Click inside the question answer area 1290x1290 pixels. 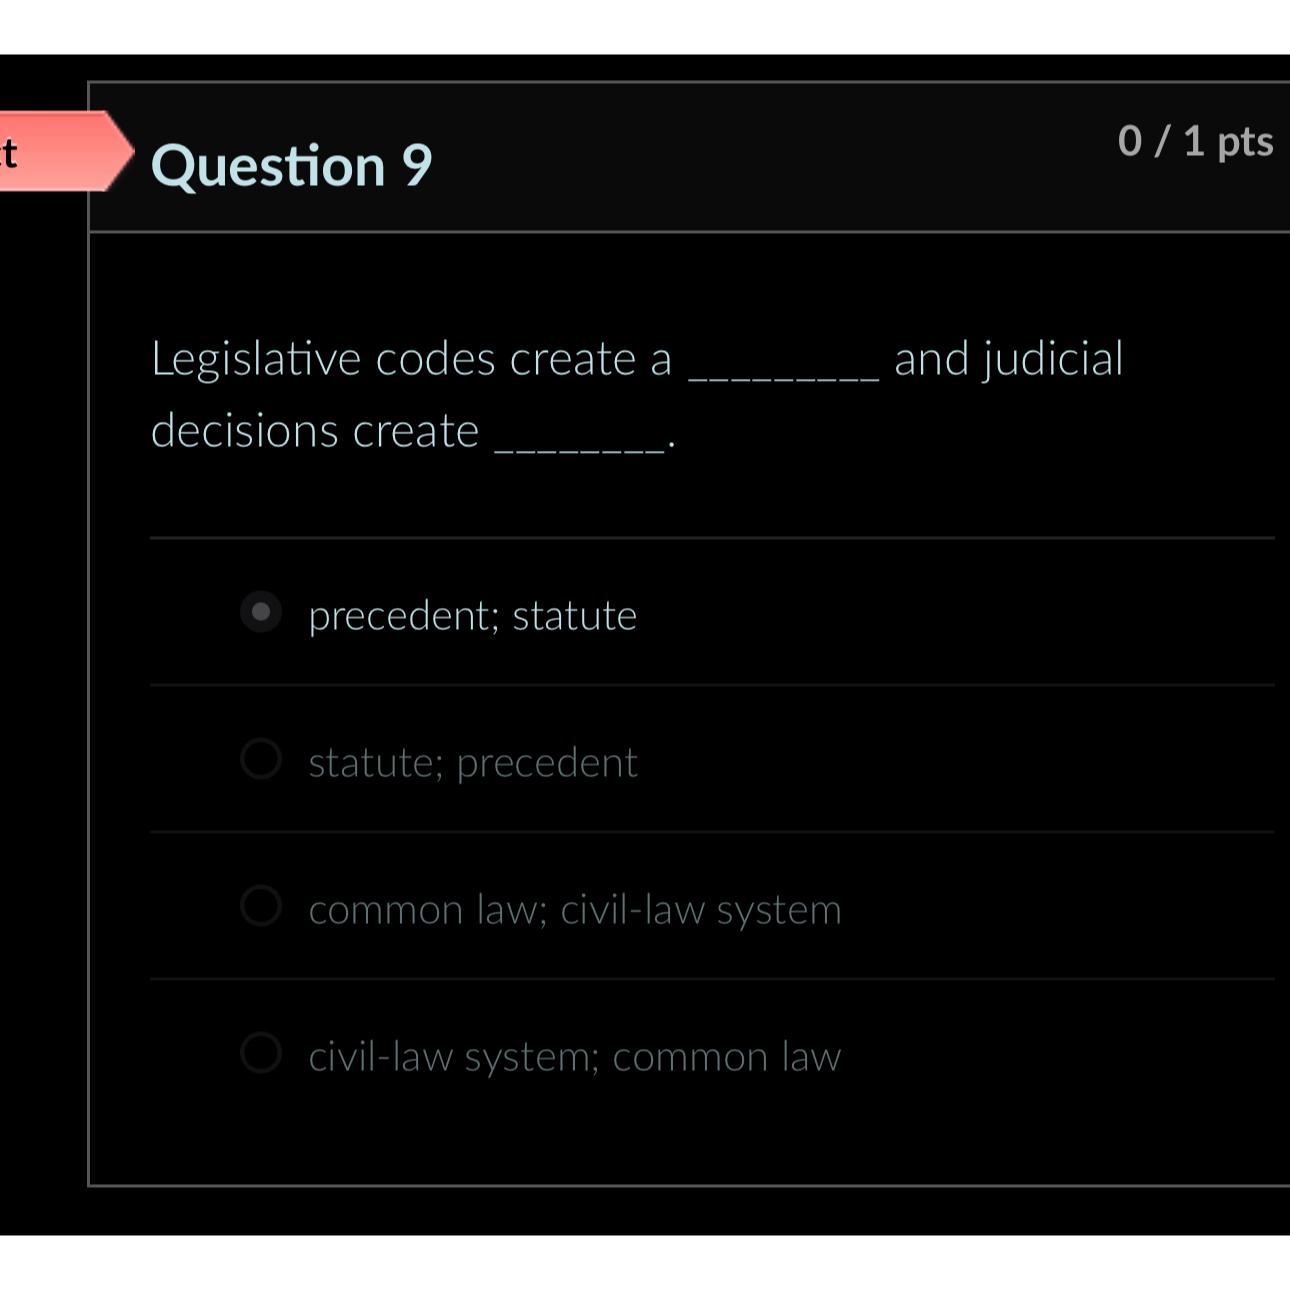pos(690,700)
